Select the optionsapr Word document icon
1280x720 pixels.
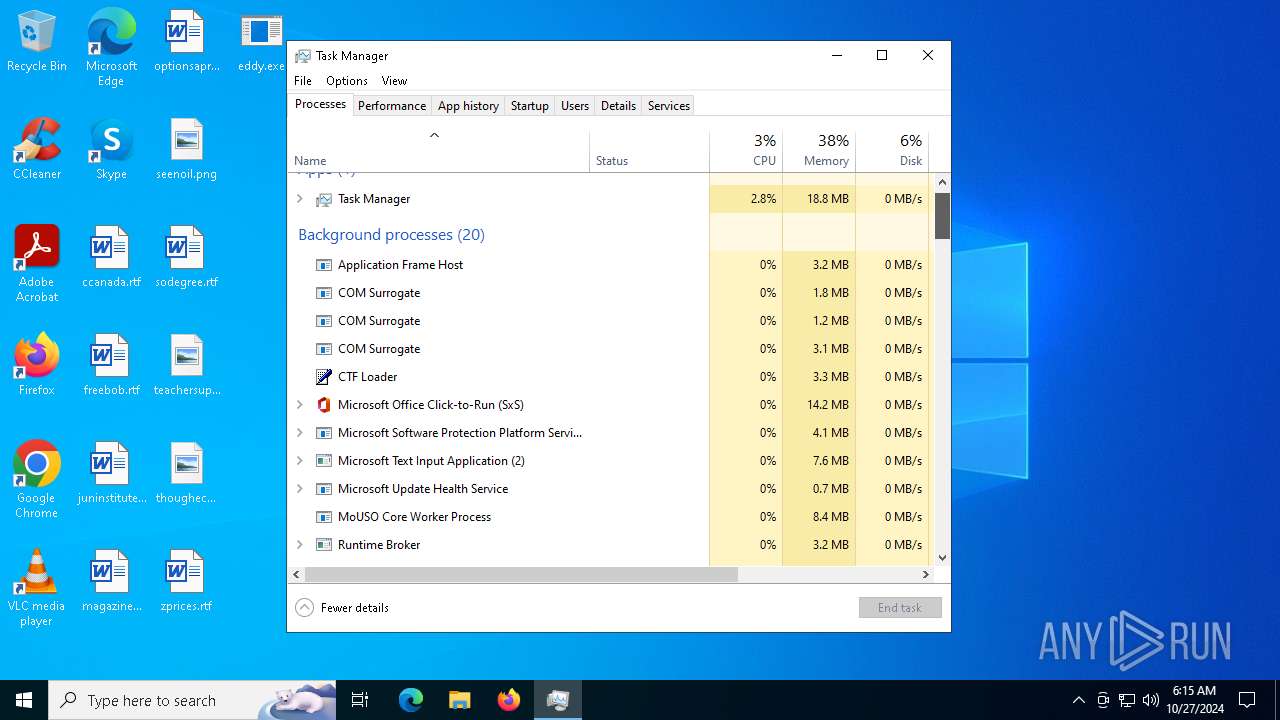pyautogui.click(x=186, y=41)
